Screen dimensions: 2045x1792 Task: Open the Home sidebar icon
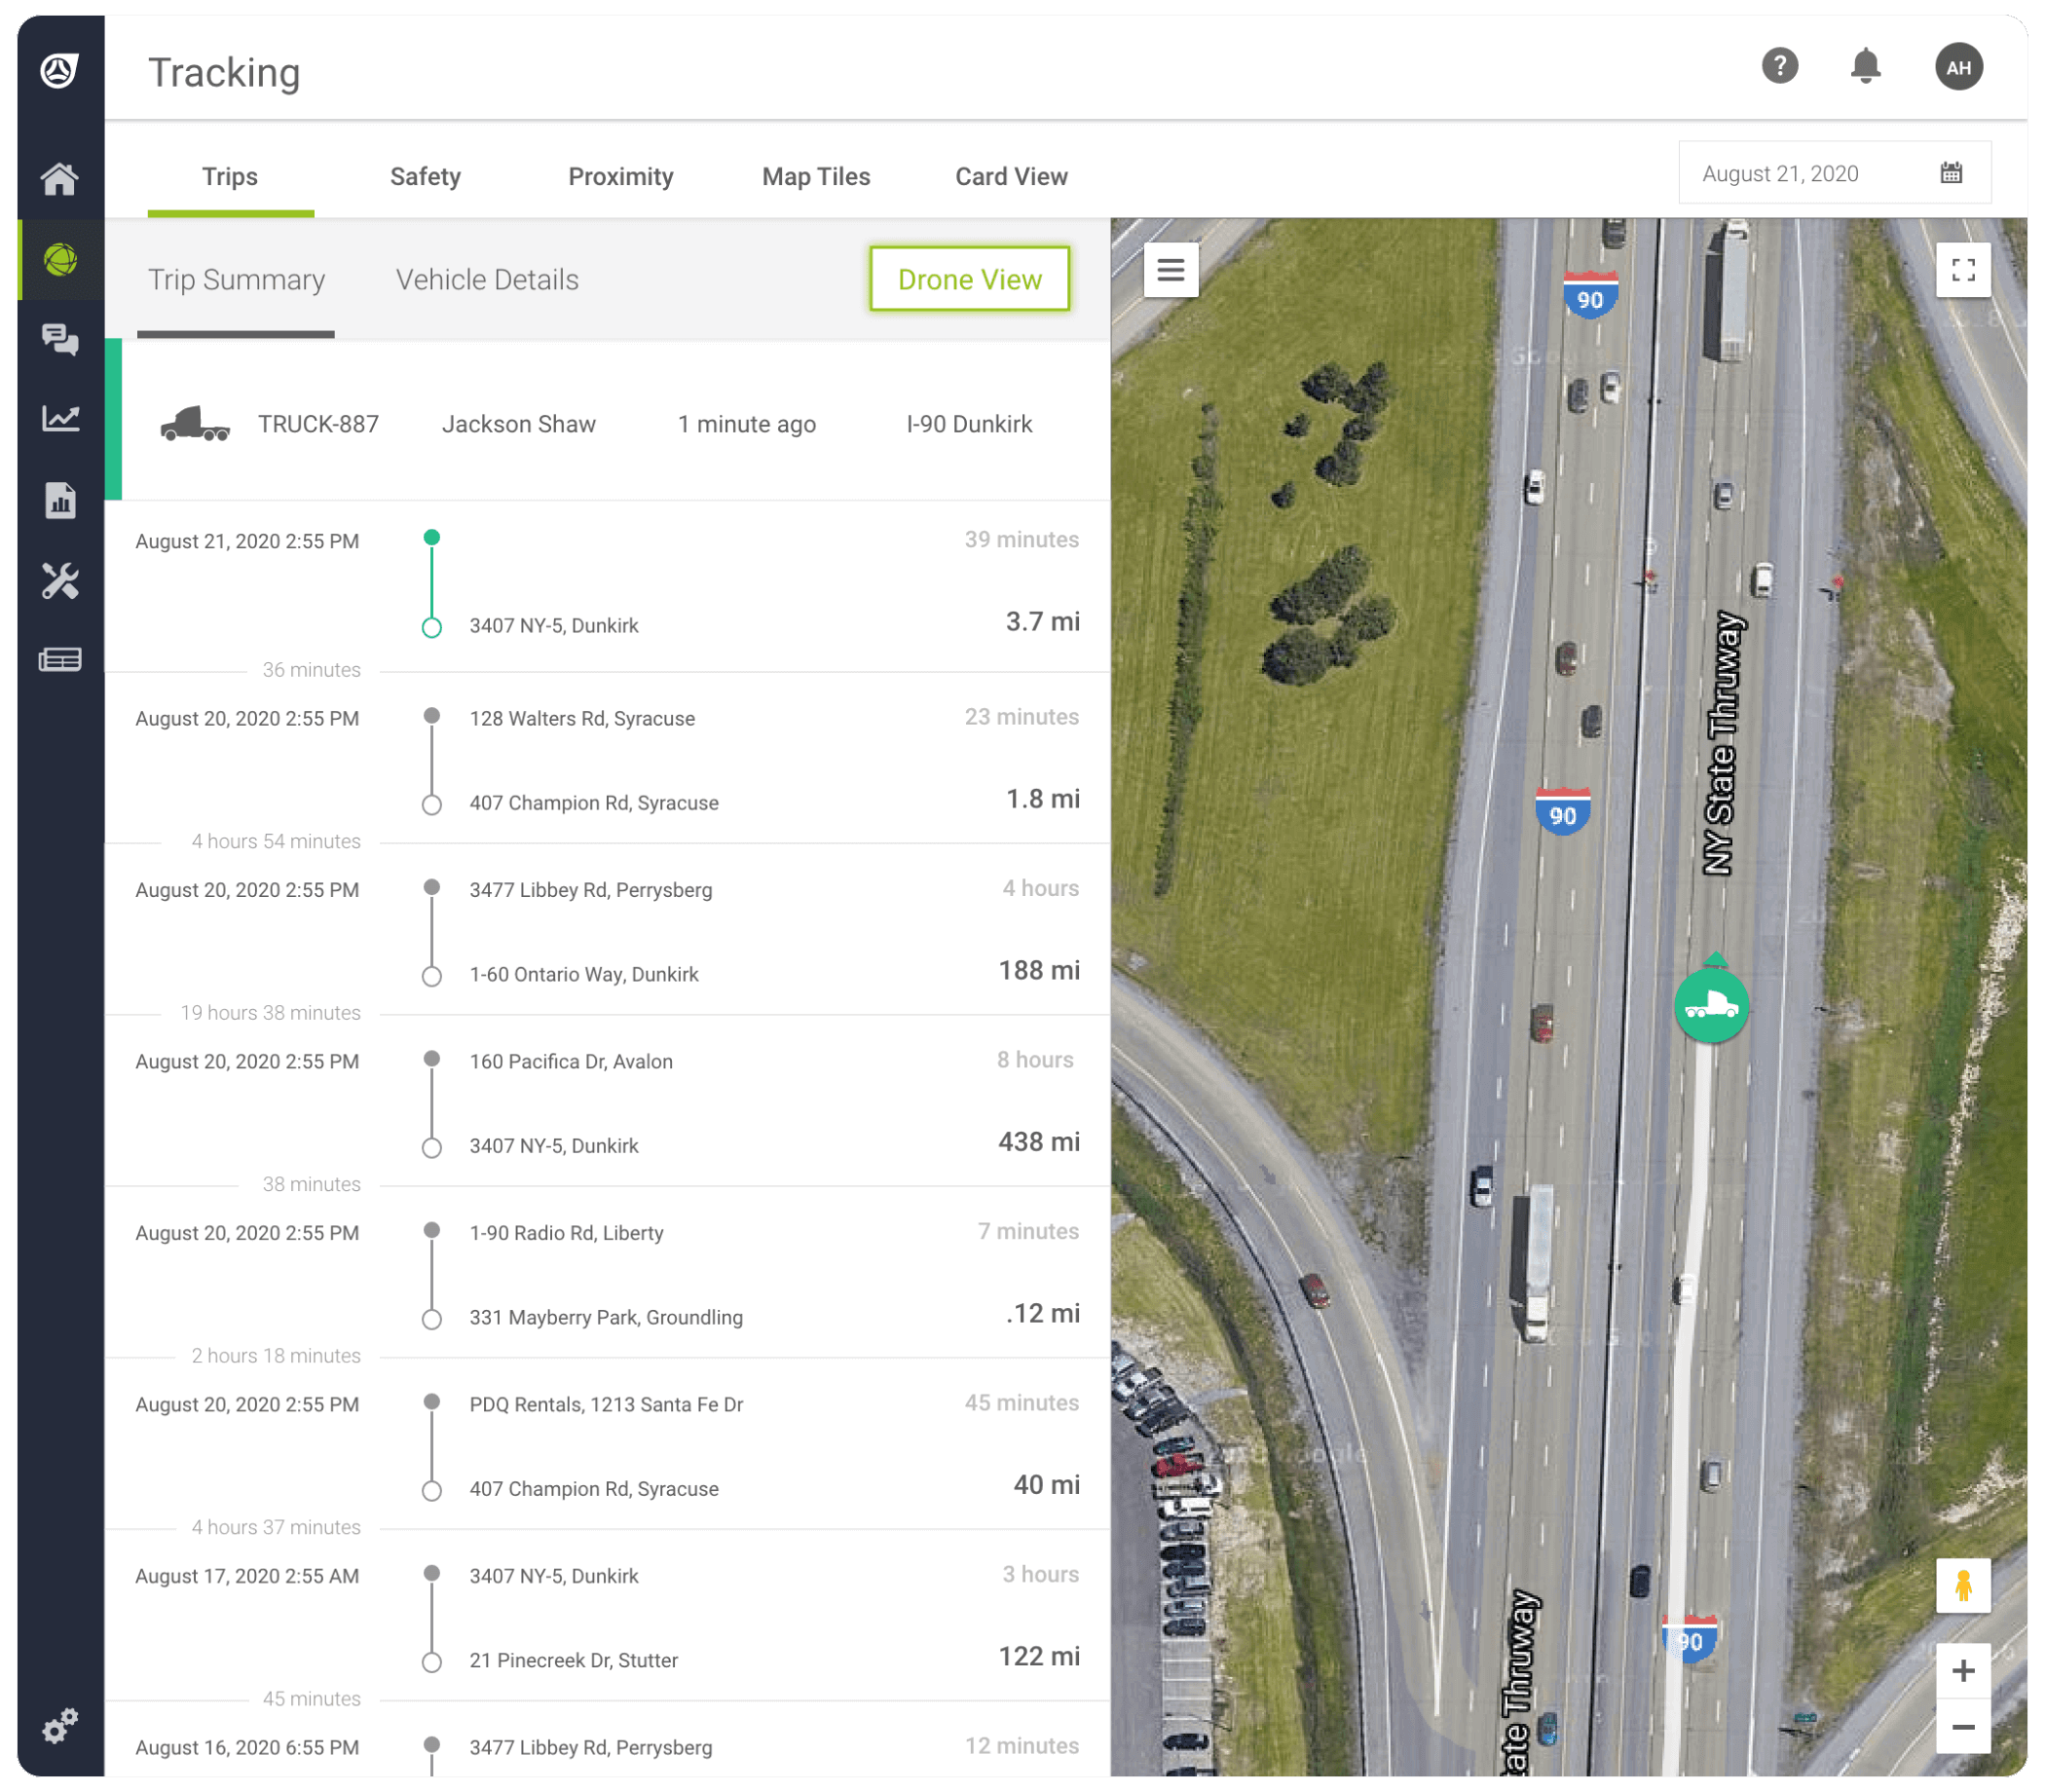(60, 179)
